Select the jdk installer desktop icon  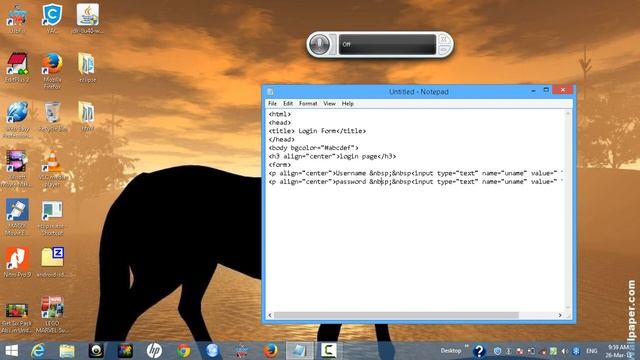[x=87, y=19]
